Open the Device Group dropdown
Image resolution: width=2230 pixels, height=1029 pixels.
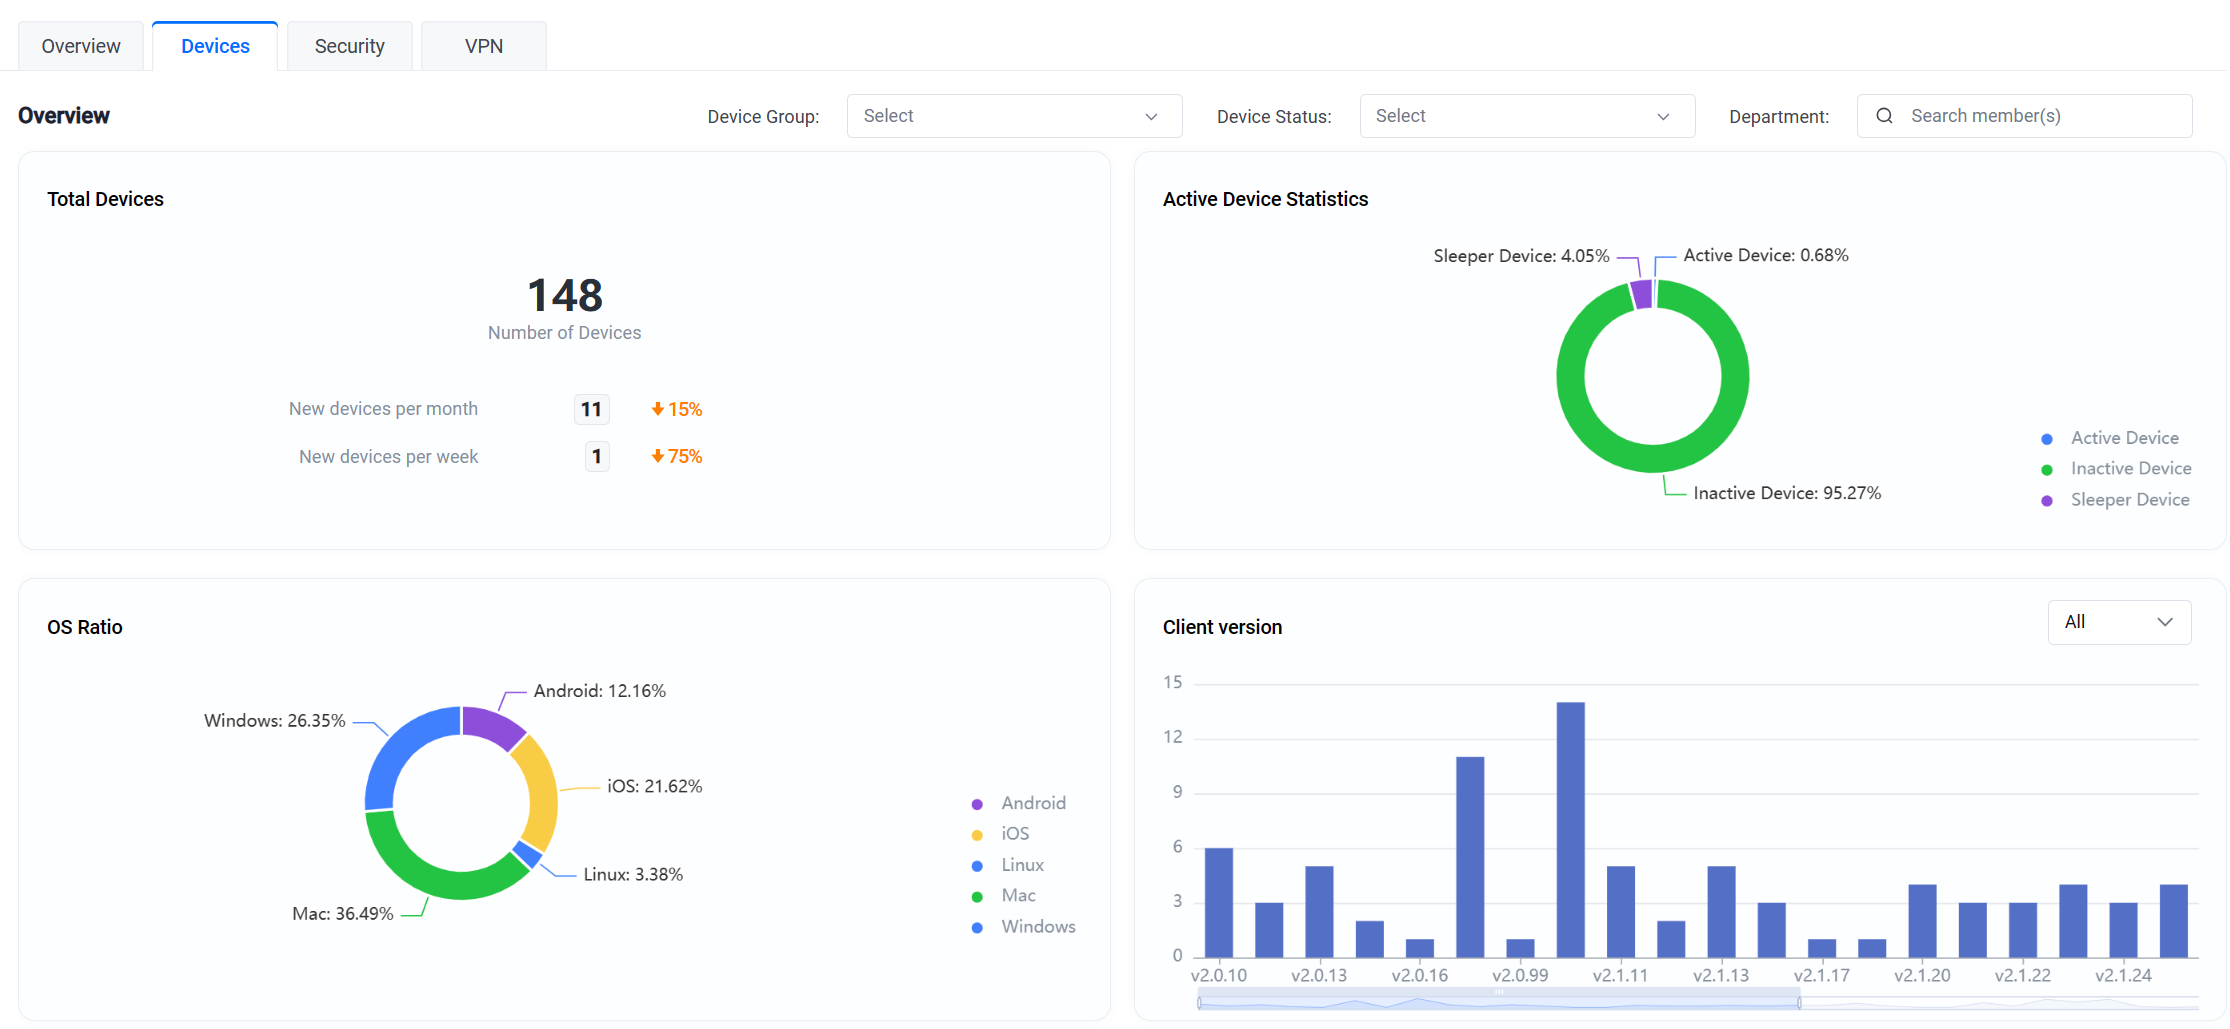[1014, 116]
